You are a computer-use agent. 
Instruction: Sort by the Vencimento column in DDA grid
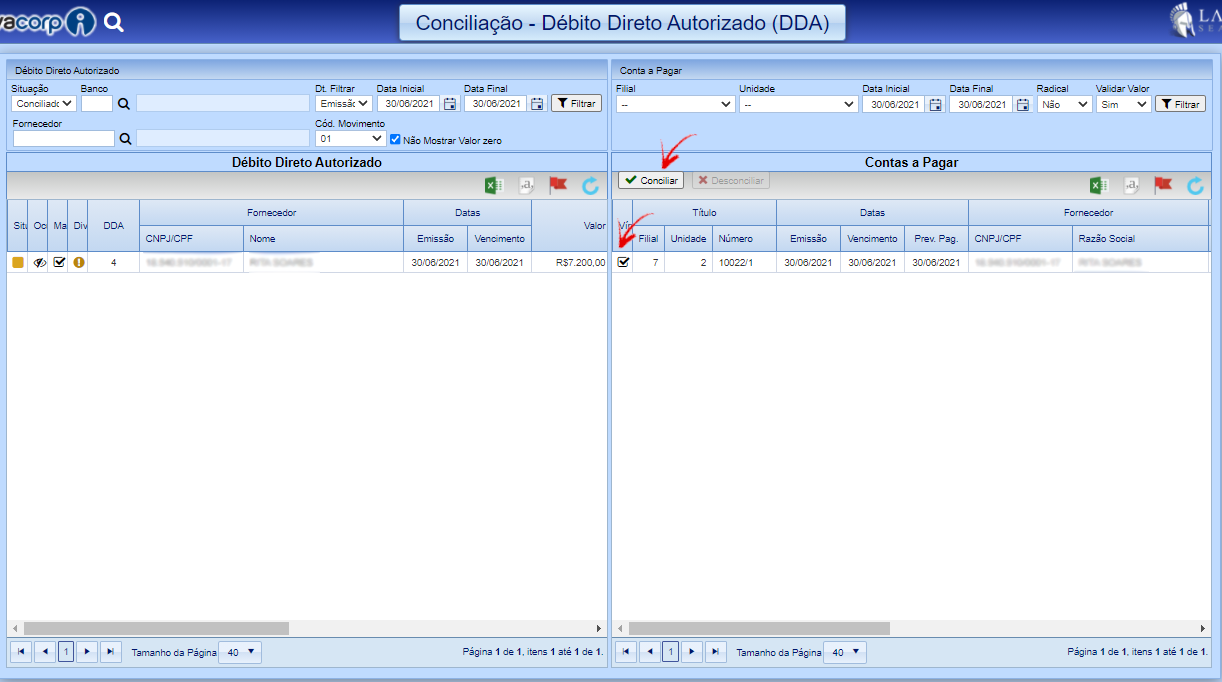[x=499, y=239]
